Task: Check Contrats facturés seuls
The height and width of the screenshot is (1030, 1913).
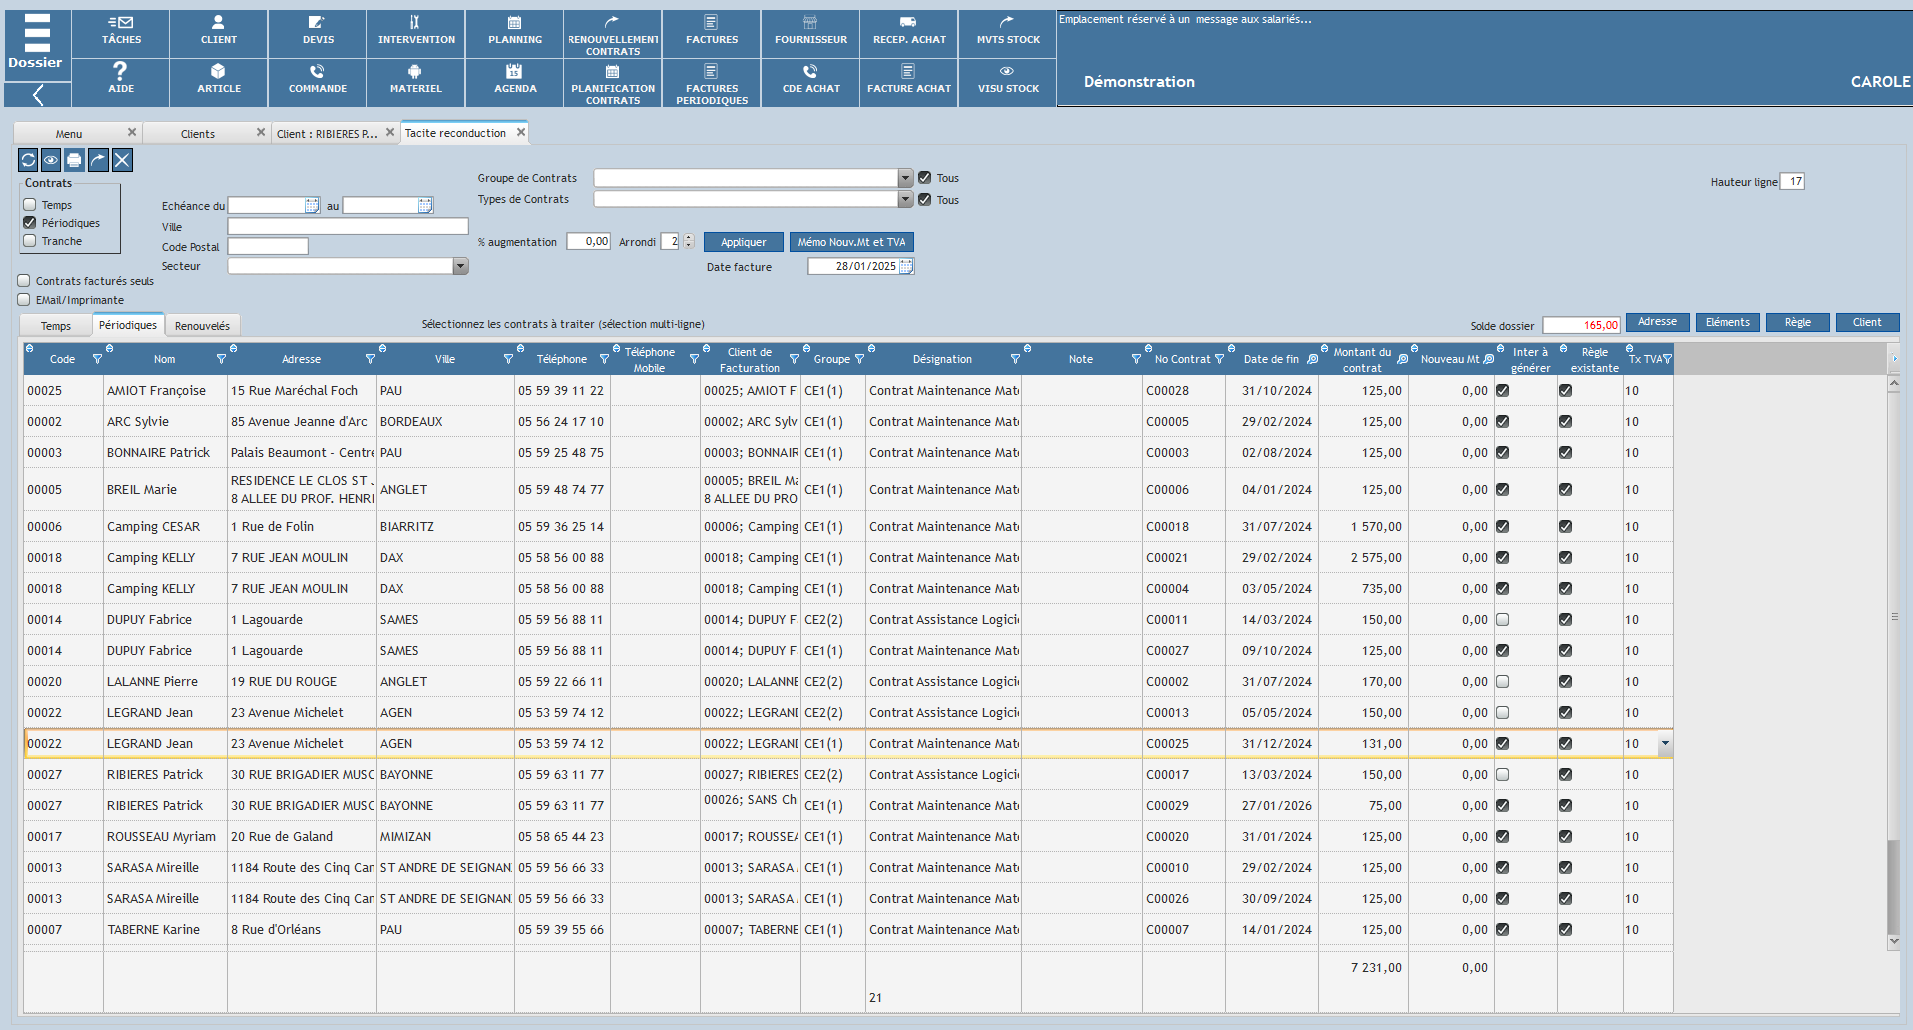Action: coord(24,280)
